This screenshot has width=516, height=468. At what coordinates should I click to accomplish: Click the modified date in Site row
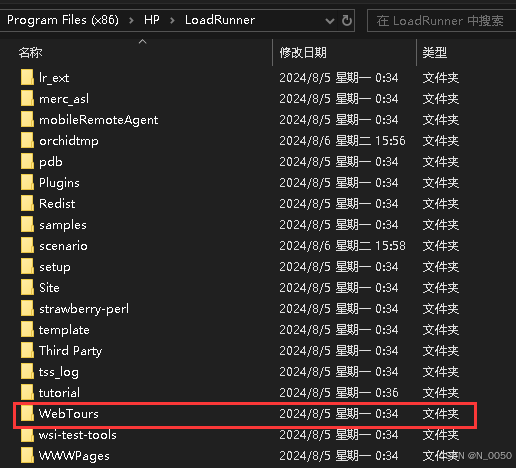click(x=339, y=288)
